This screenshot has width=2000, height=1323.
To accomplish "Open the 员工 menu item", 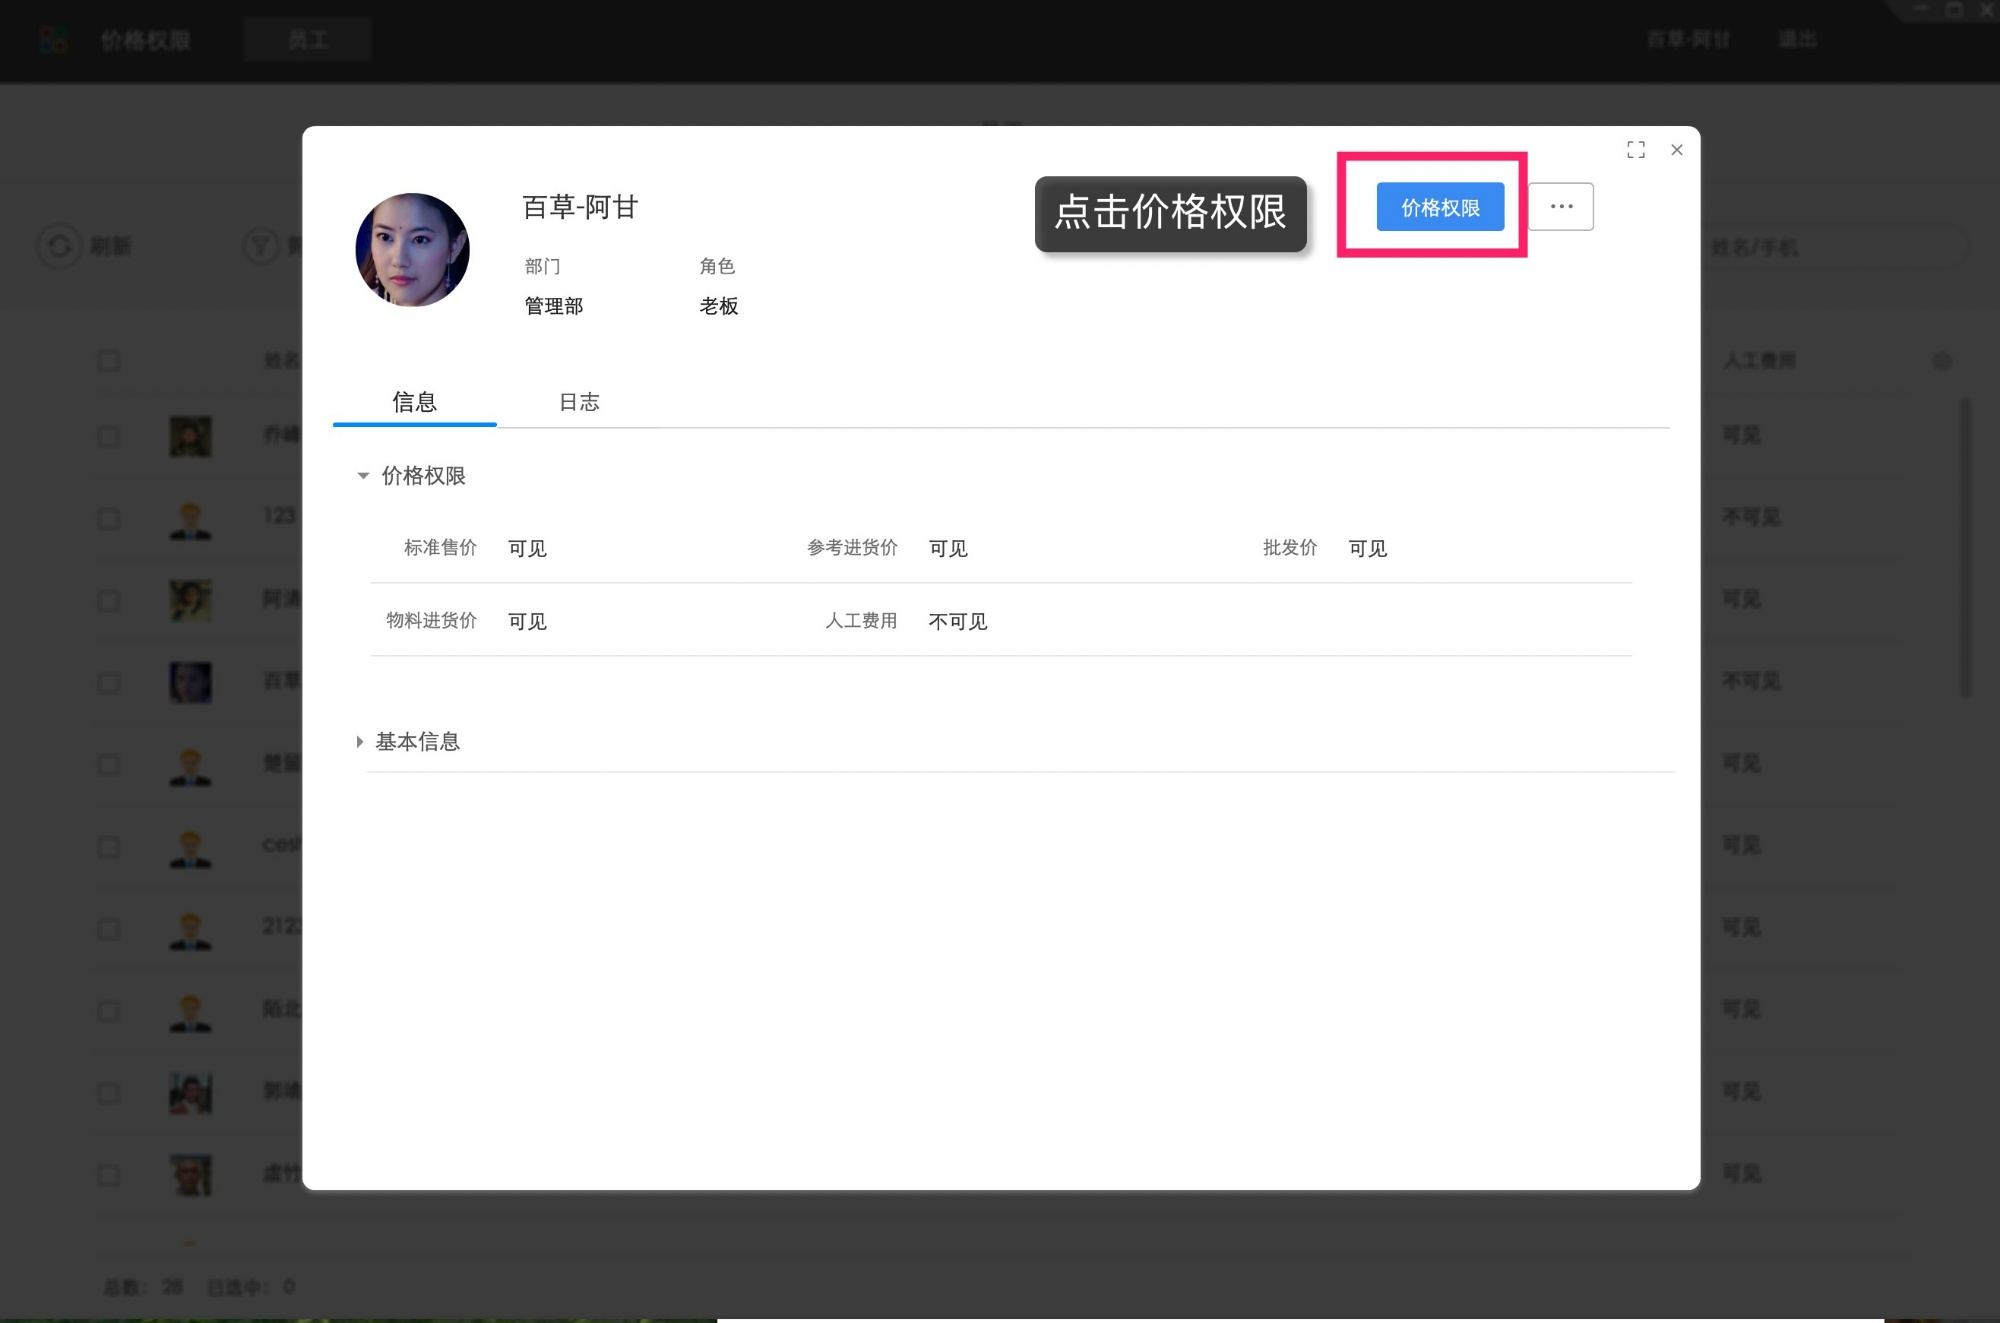I will [x=307, y=39].
